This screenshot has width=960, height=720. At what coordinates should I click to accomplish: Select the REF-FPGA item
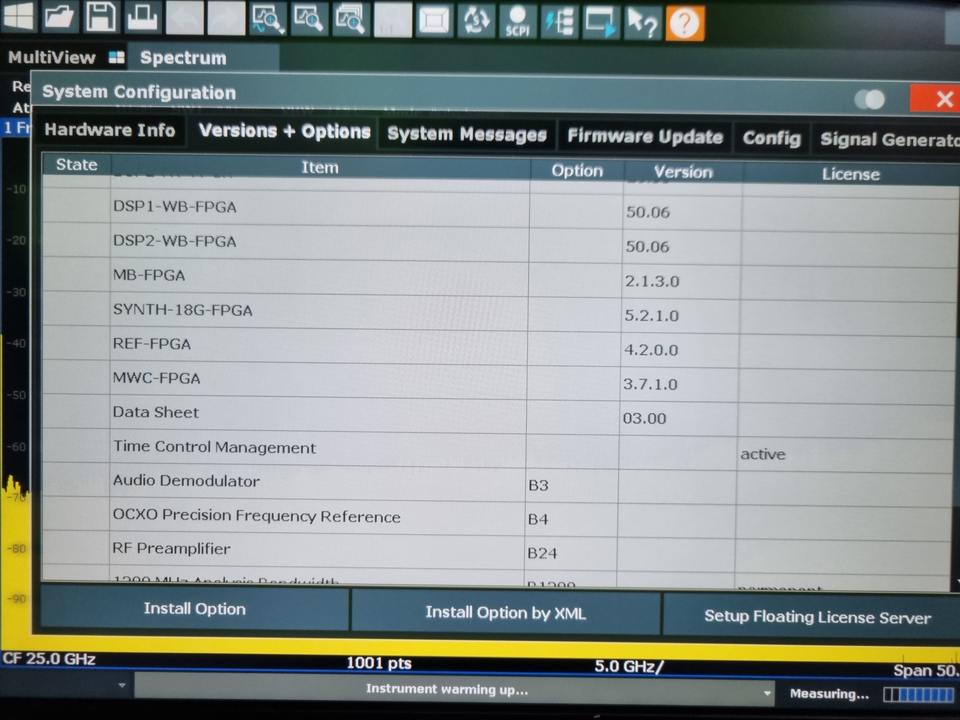tap(152, 344)
